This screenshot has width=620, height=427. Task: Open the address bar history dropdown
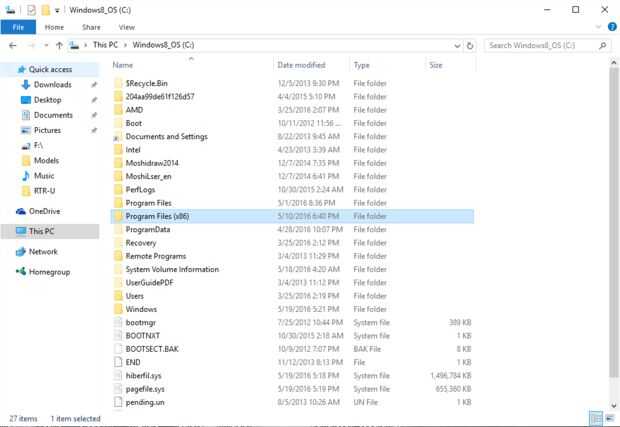457,45
